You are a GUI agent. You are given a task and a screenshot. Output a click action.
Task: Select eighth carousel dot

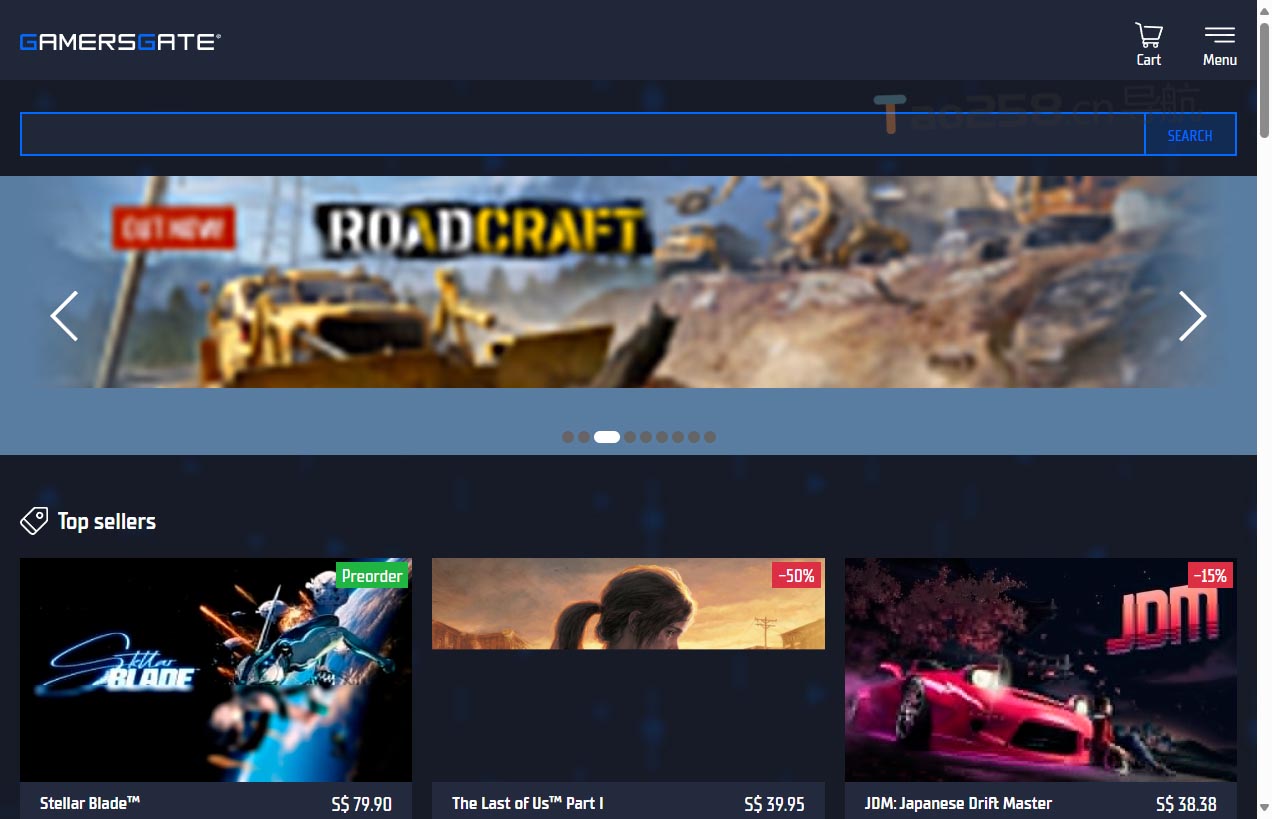[694, 437]
